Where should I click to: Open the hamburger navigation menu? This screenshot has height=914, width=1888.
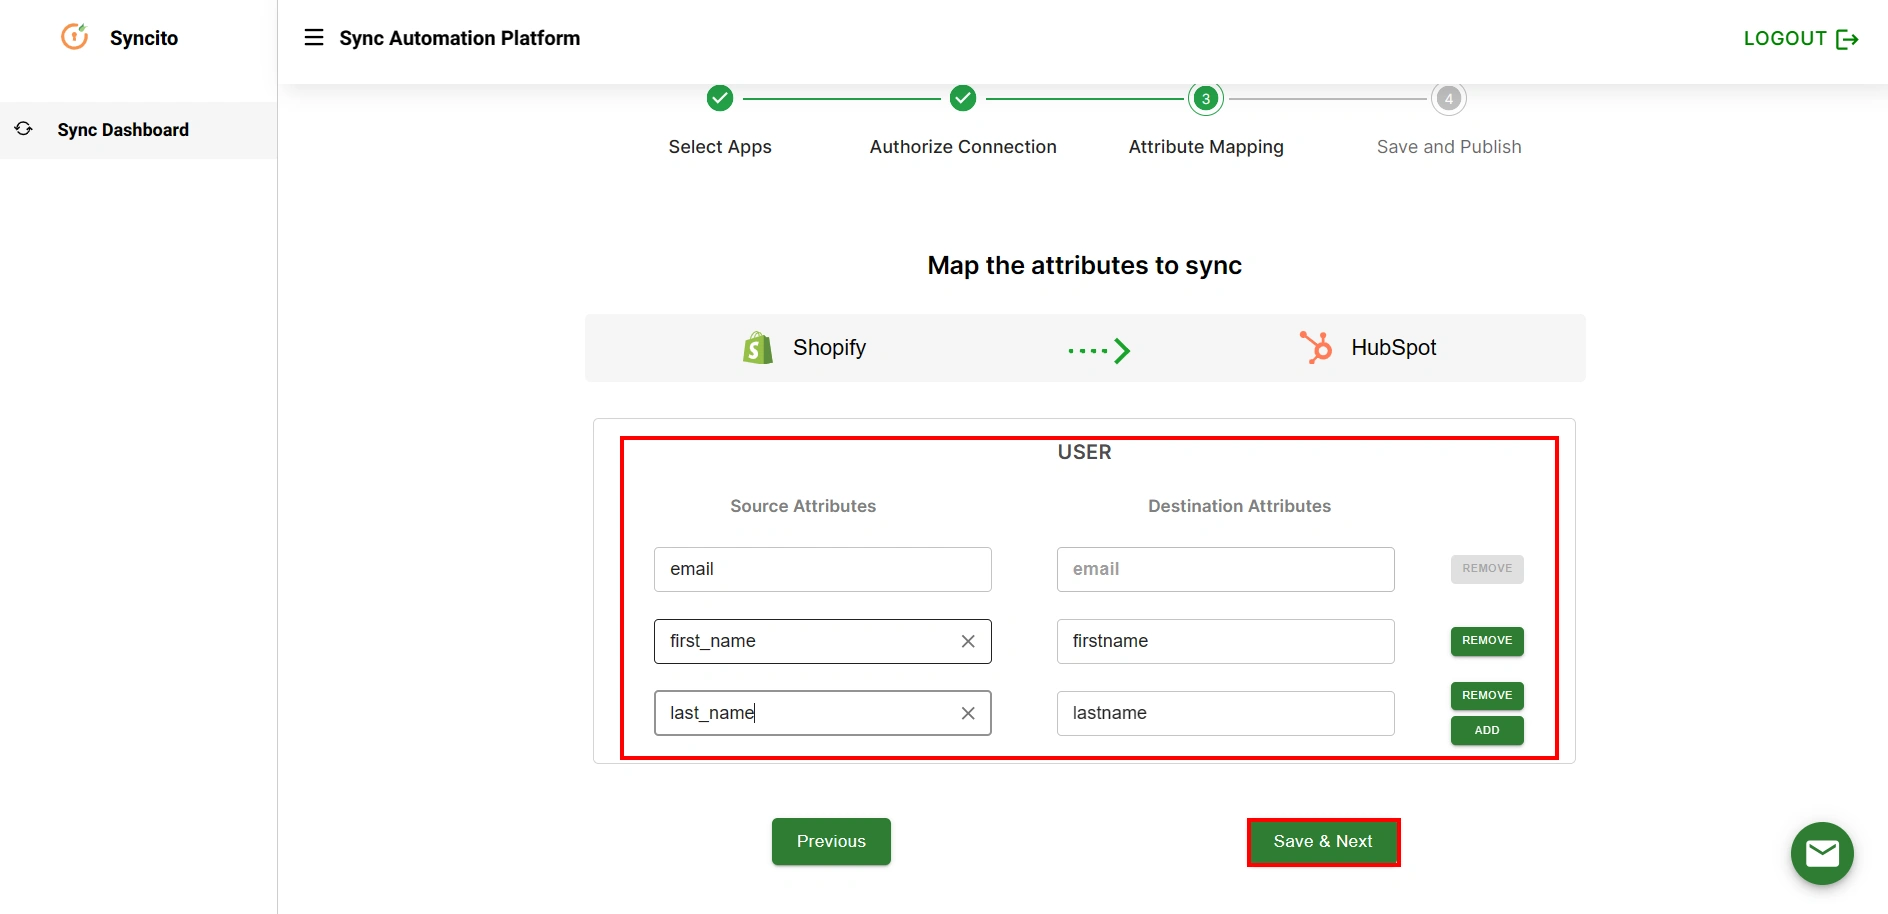coord(314,37)
